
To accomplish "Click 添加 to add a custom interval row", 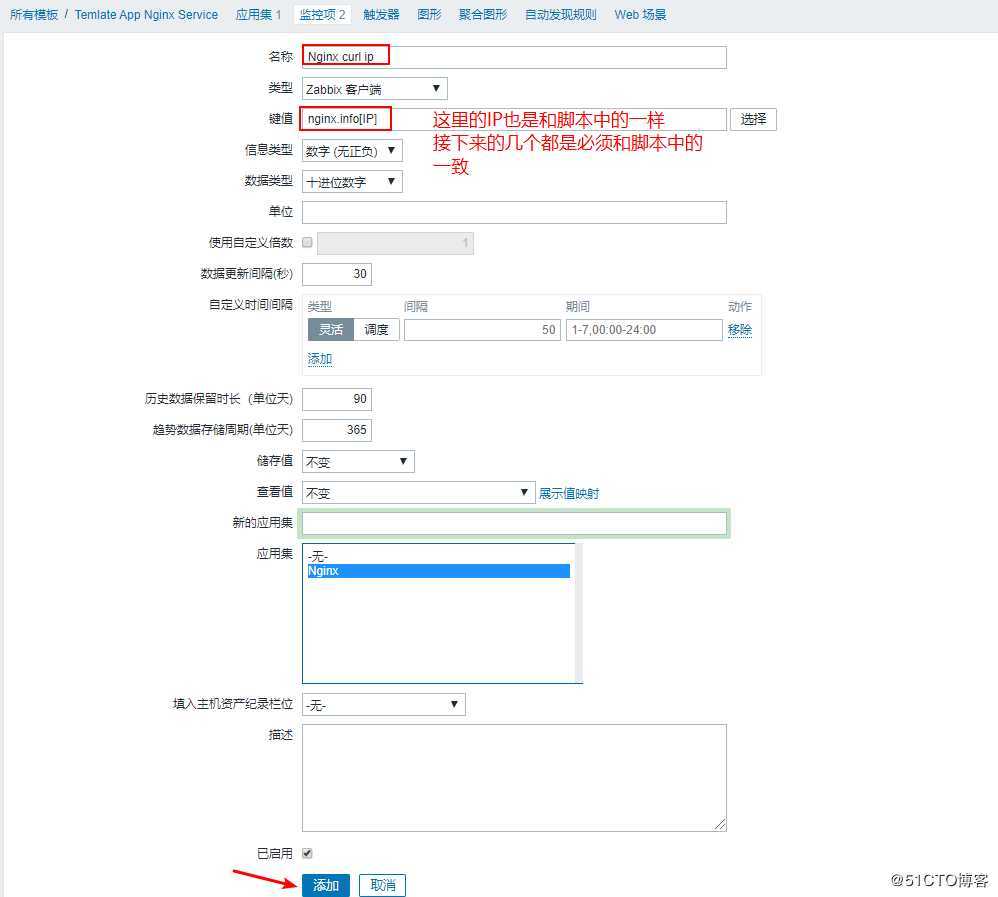I will tap(319, 358).
